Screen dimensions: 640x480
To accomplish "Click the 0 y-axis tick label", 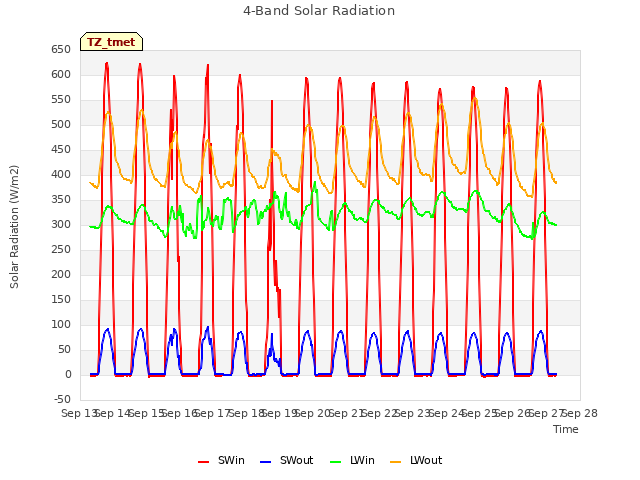I will pos(68,375).
